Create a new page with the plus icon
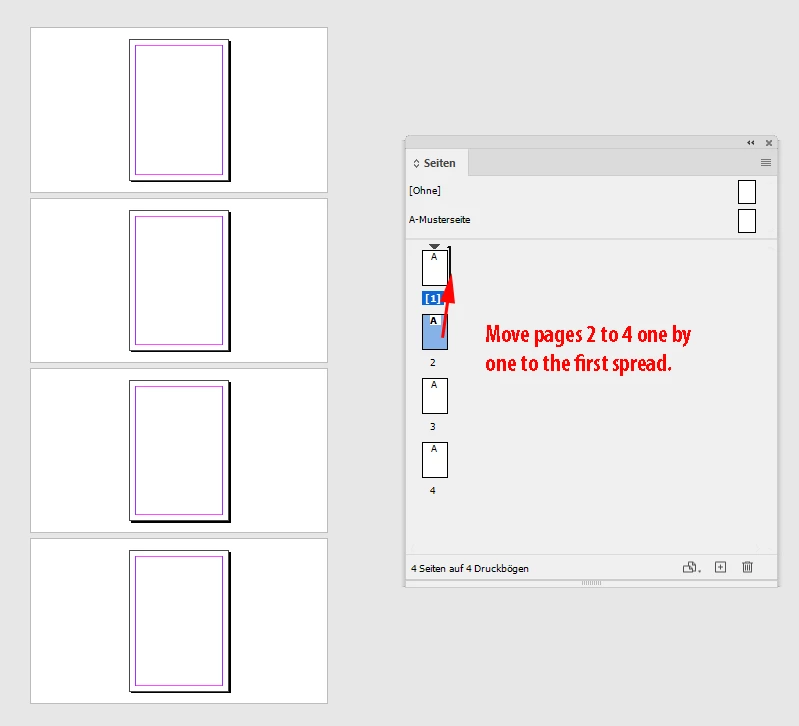Viewport: 799px width, 726px height. click(x=720, y=567)
